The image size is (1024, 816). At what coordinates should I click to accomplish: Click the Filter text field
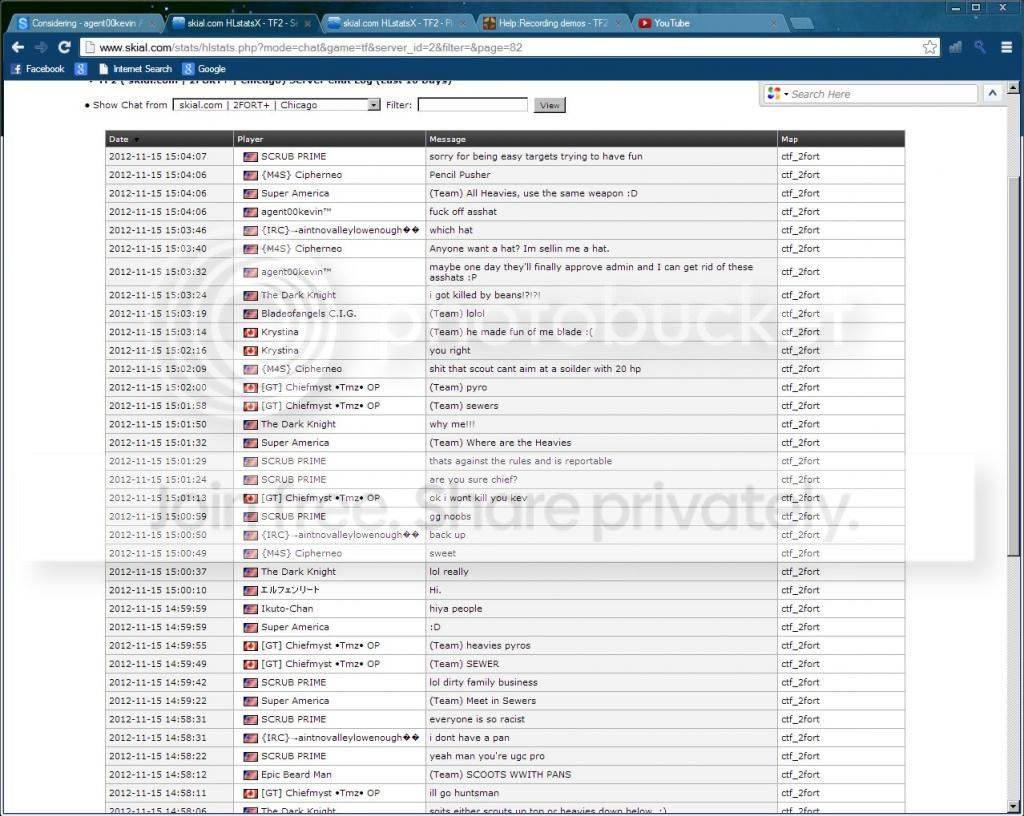472,104
